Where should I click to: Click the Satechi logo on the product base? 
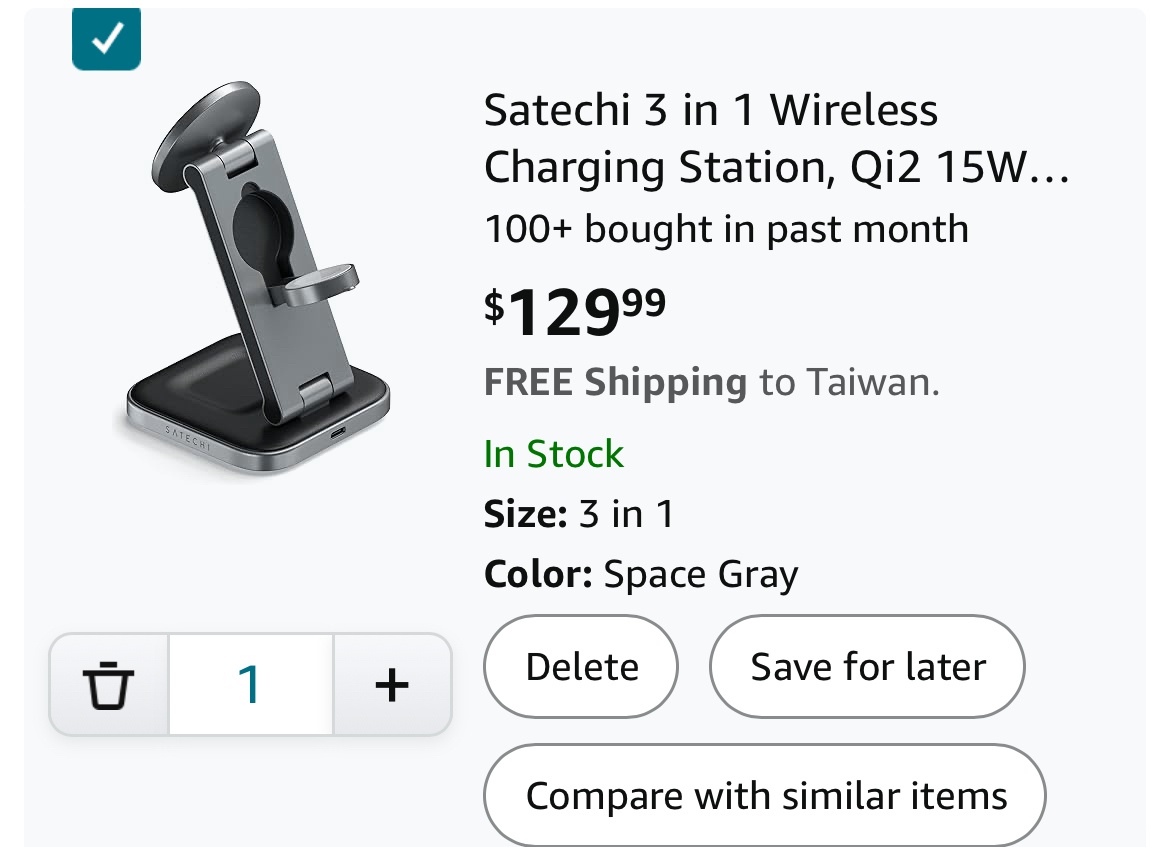tap(187, 438)
